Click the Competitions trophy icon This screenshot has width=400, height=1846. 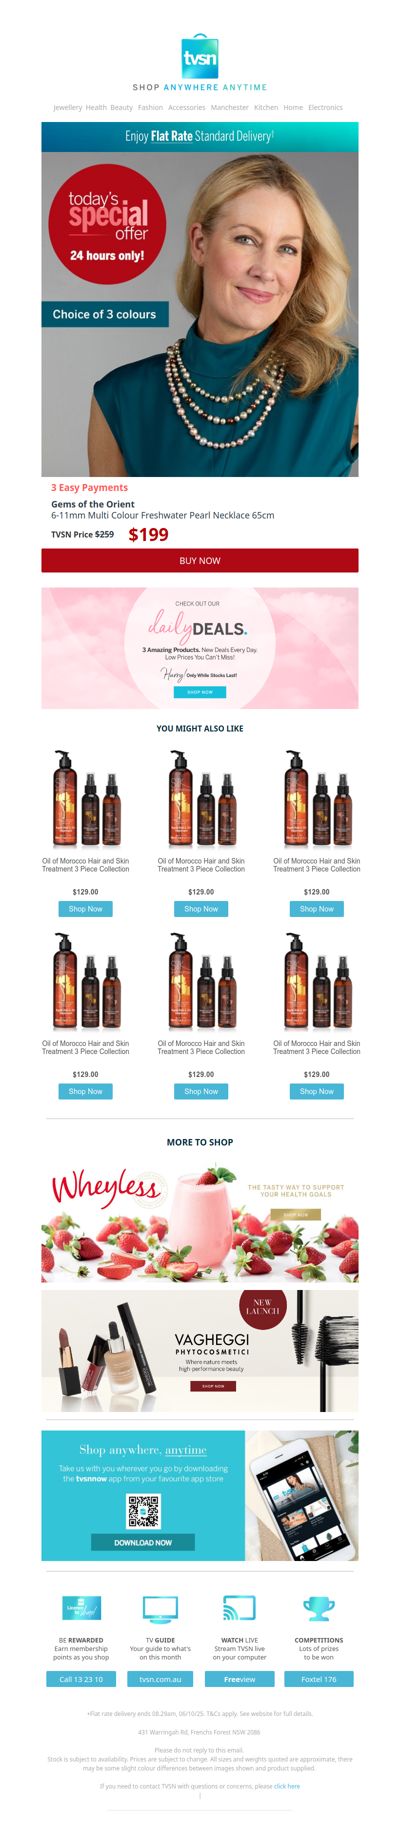(319, 1608)
